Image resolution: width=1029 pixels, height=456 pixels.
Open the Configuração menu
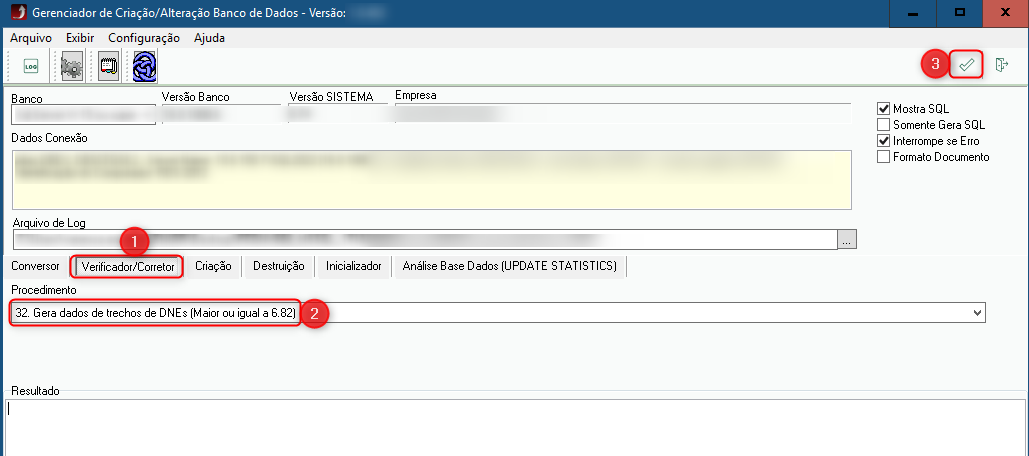tap(143, 38)
